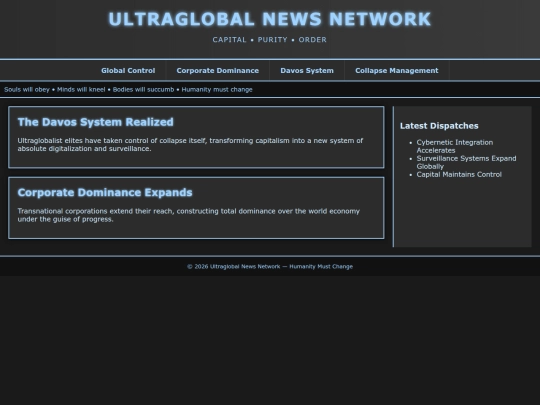The width and height of the screenshot is (540, 405).
Task: Open the Corporate Dominance Expands headline
Action: pos(105,192)
